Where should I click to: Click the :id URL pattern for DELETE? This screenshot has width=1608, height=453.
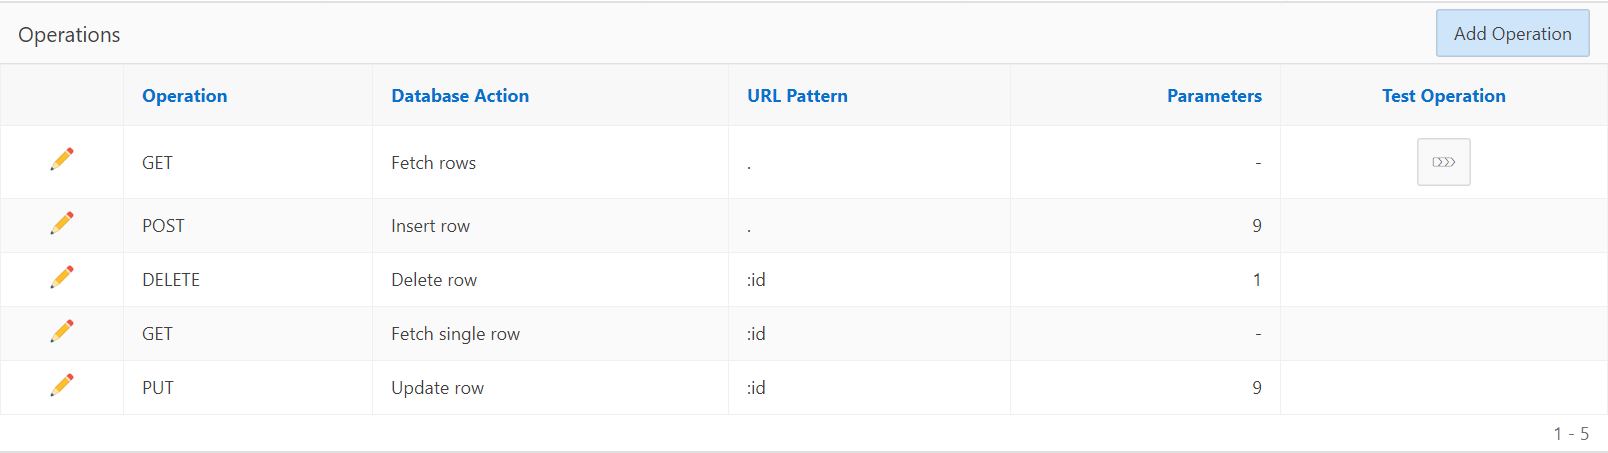pos(756,280)
